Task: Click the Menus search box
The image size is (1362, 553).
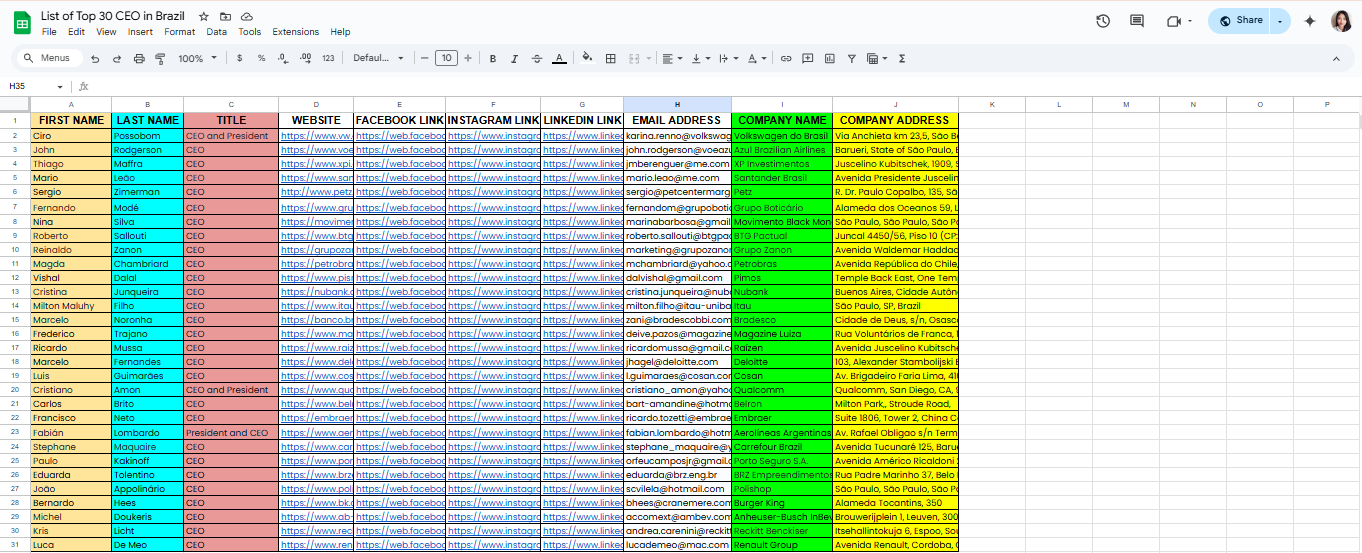Action: 48,59
